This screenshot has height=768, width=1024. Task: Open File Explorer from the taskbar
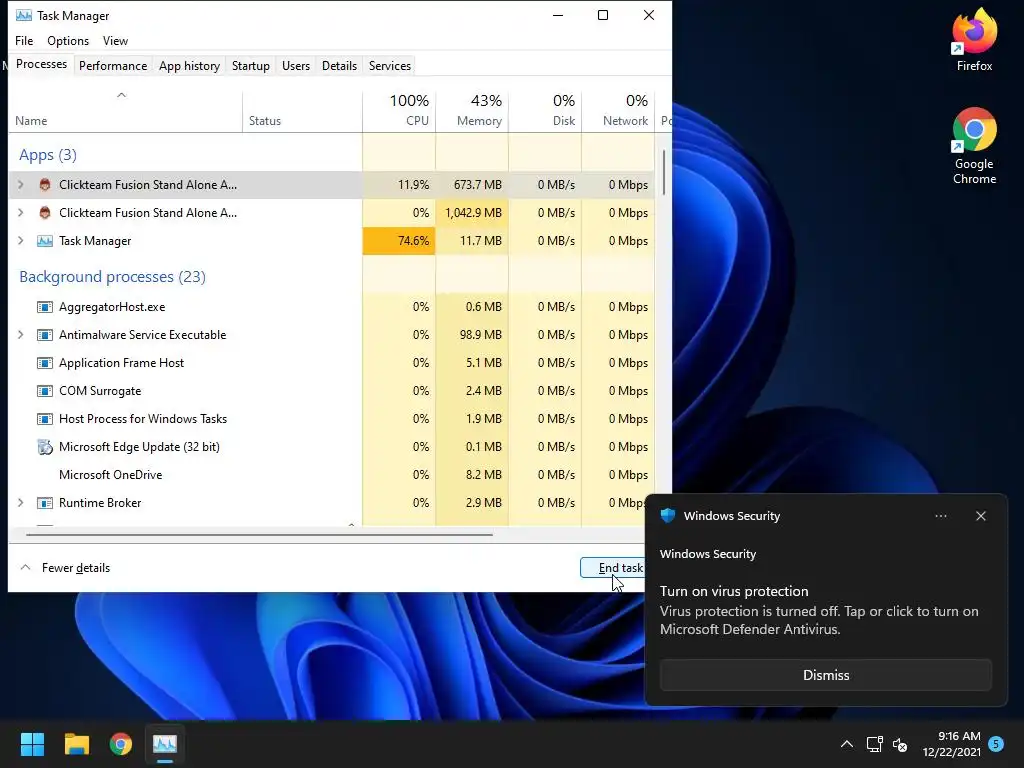click(76, 744)
